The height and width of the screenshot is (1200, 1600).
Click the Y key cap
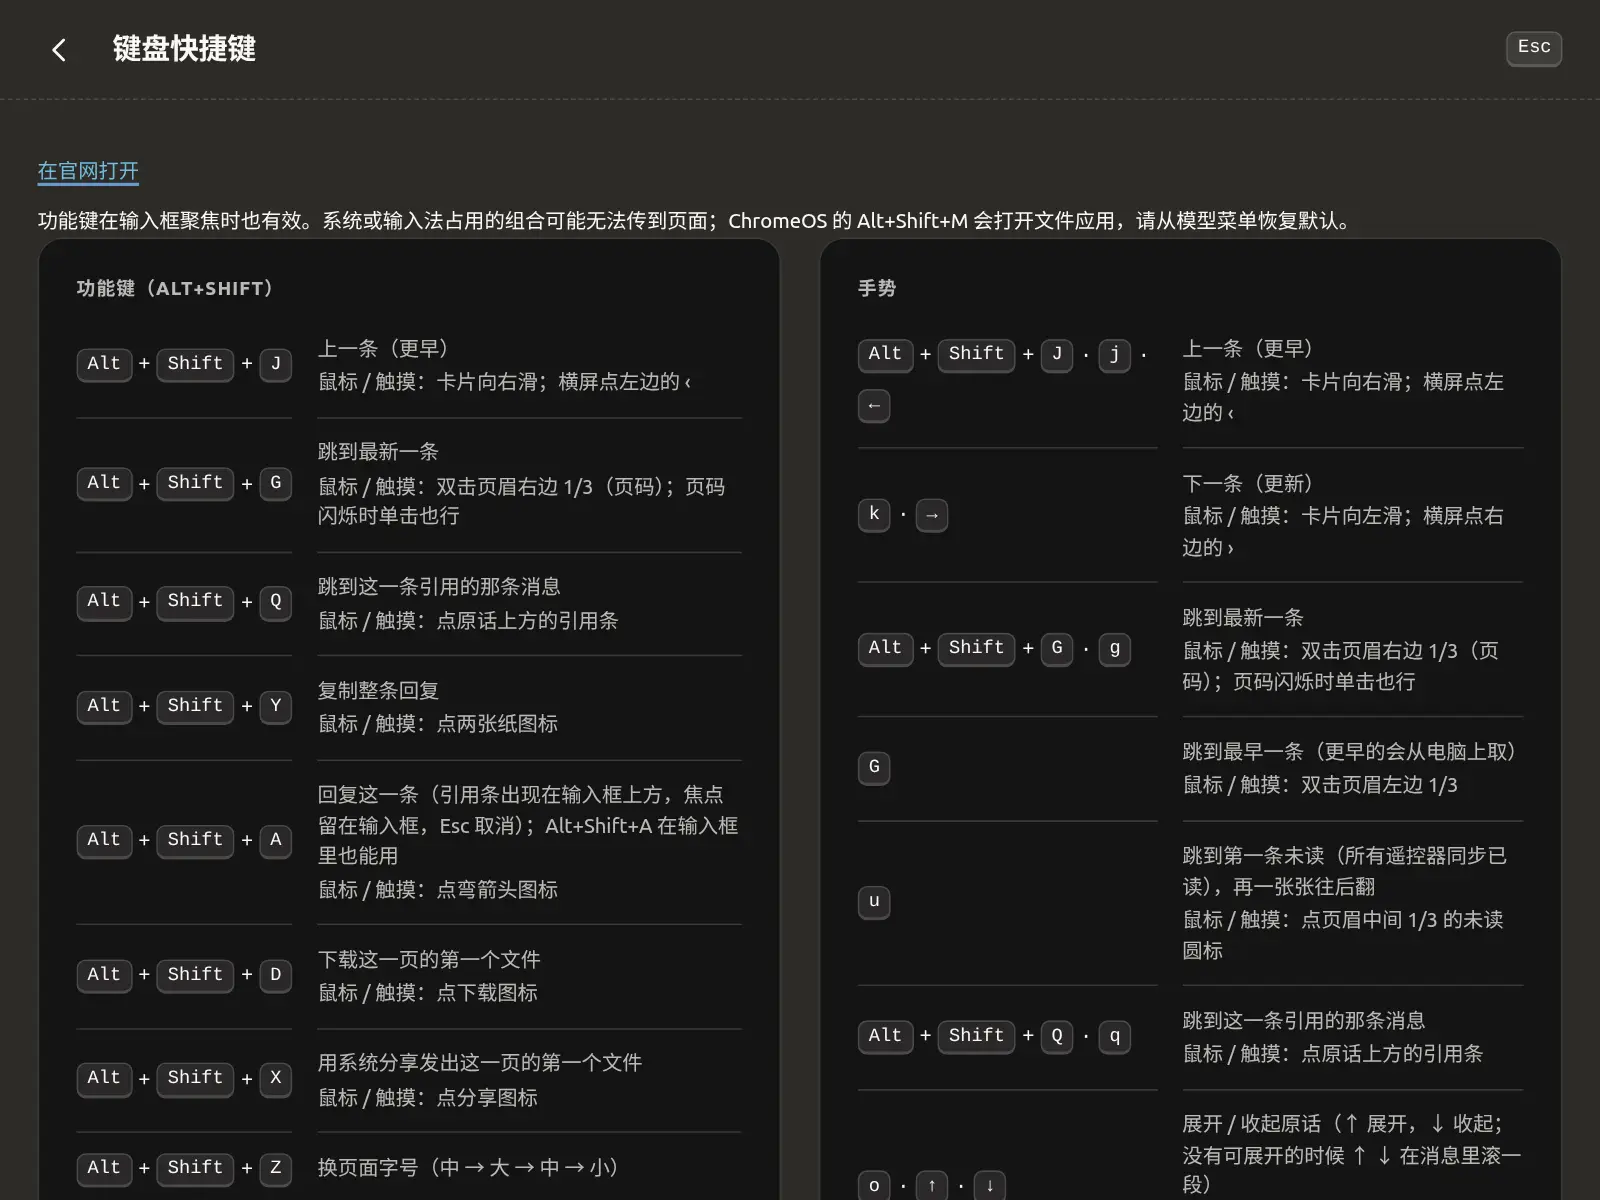276,706
